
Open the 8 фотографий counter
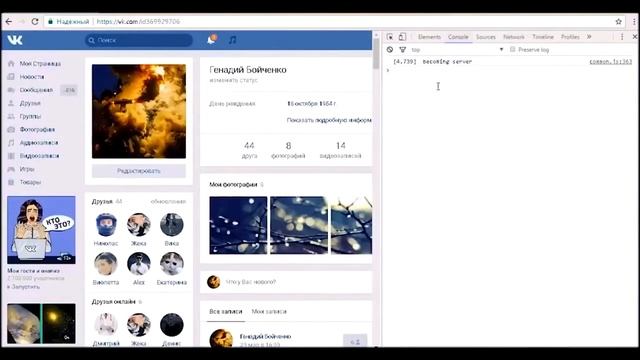click(288, 150)
